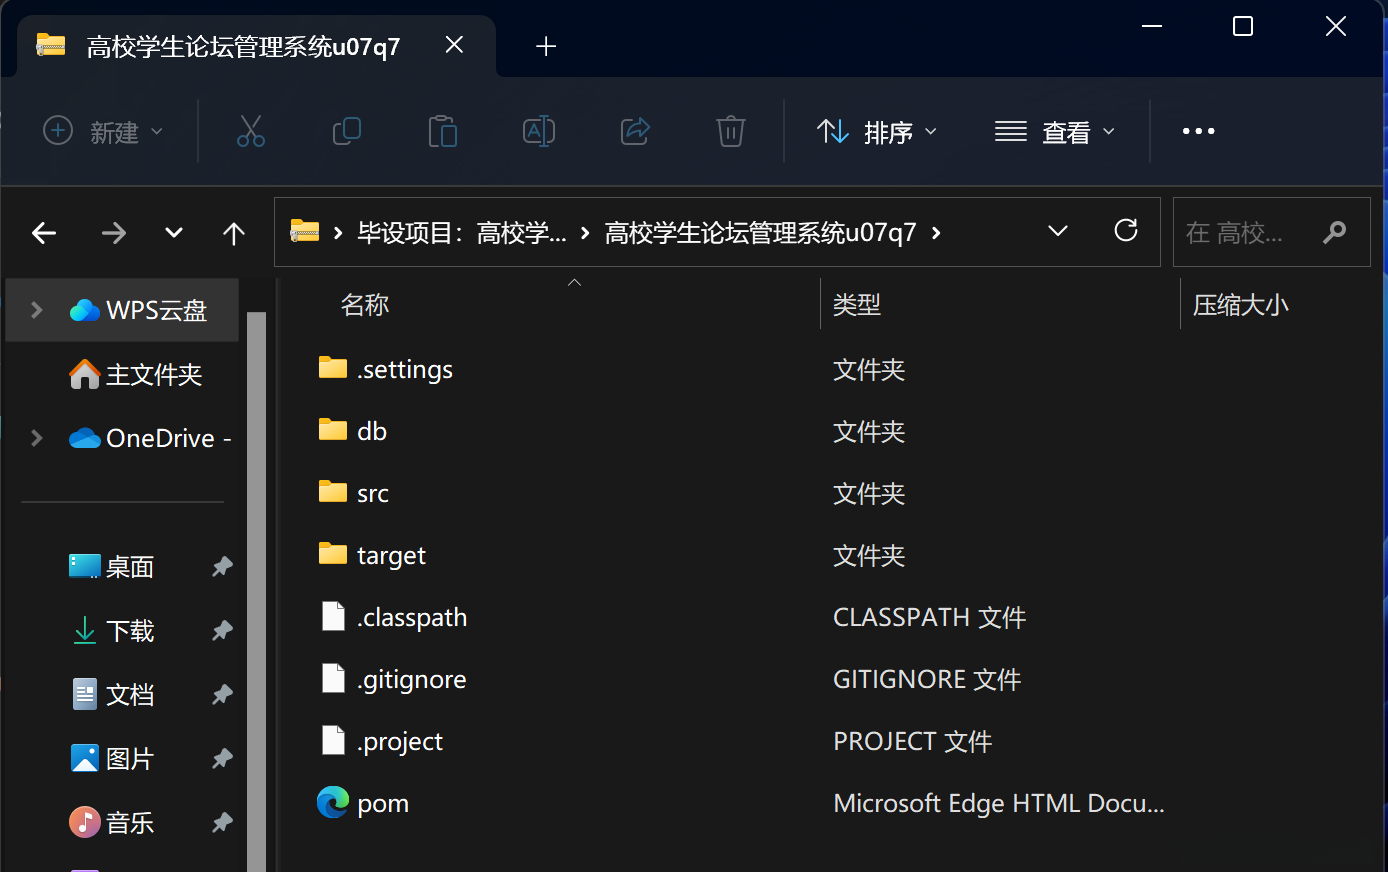Expand the WPS云盘 tree node
Image resolution: width=1388 pixels, height=872 pixels.
[x=37, y=310]
